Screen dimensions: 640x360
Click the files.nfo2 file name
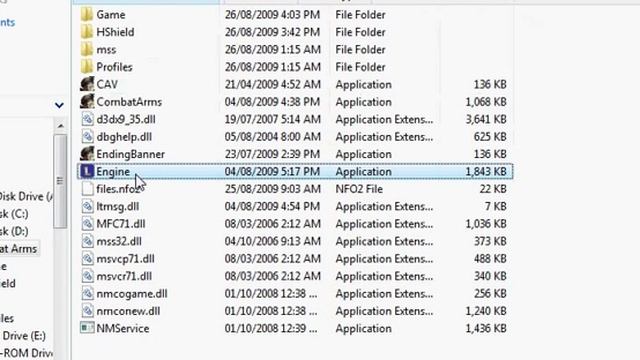pyautogui.click(x=119, y=189)
